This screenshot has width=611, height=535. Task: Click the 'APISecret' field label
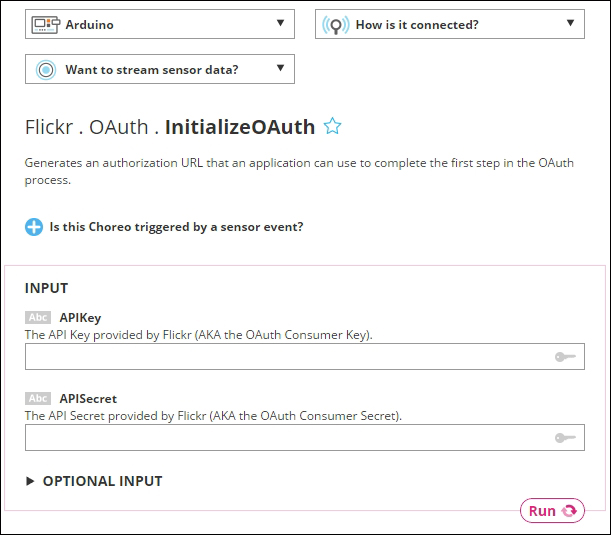tap(88, 399)
